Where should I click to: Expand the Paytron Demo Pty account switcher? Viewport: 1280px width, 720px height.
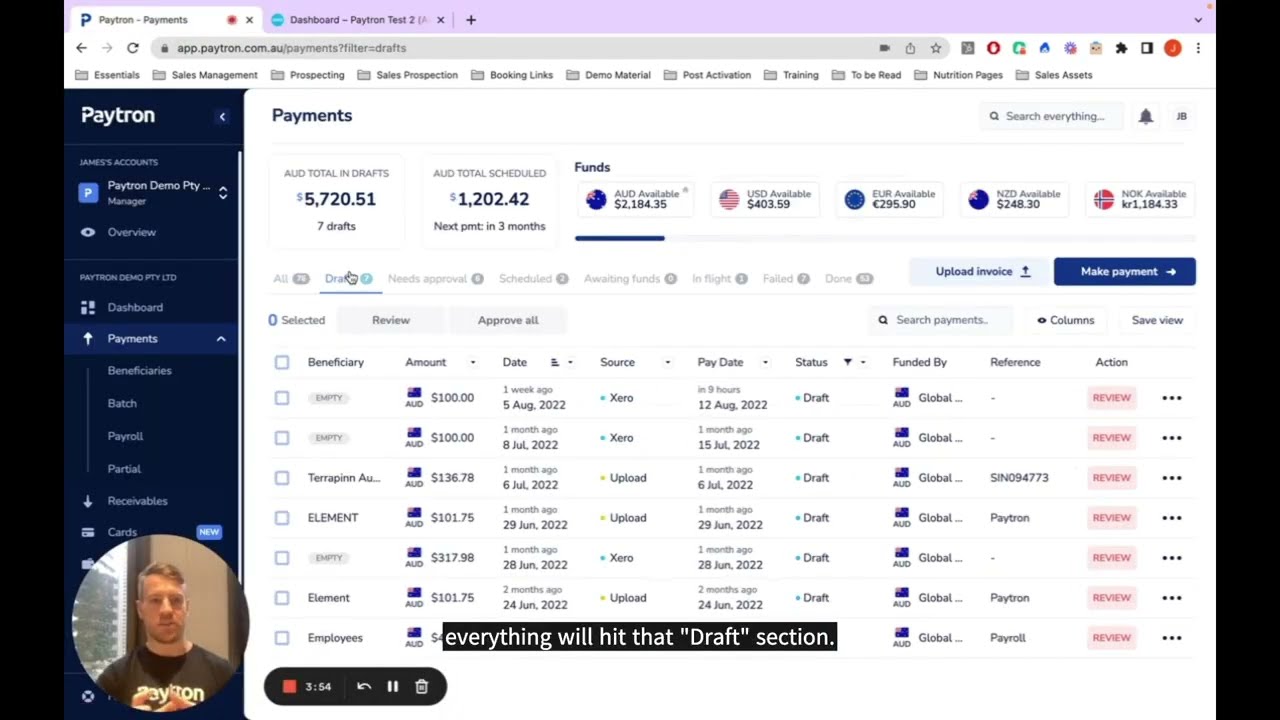point(223,193)
